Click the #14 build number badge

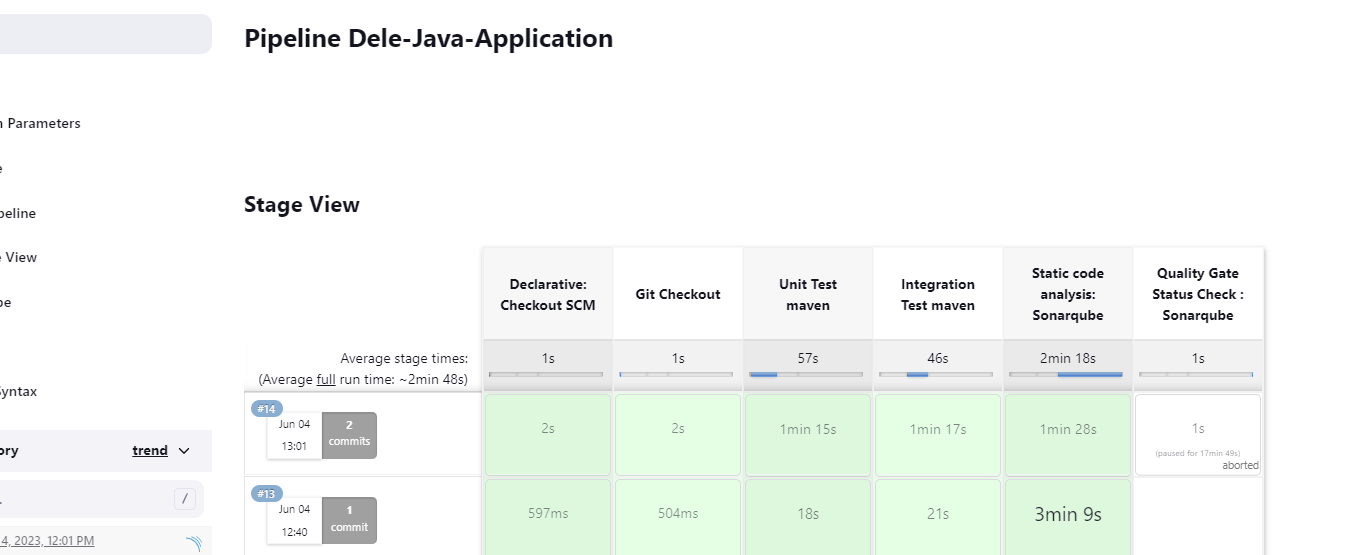click(x=267, y=408)
